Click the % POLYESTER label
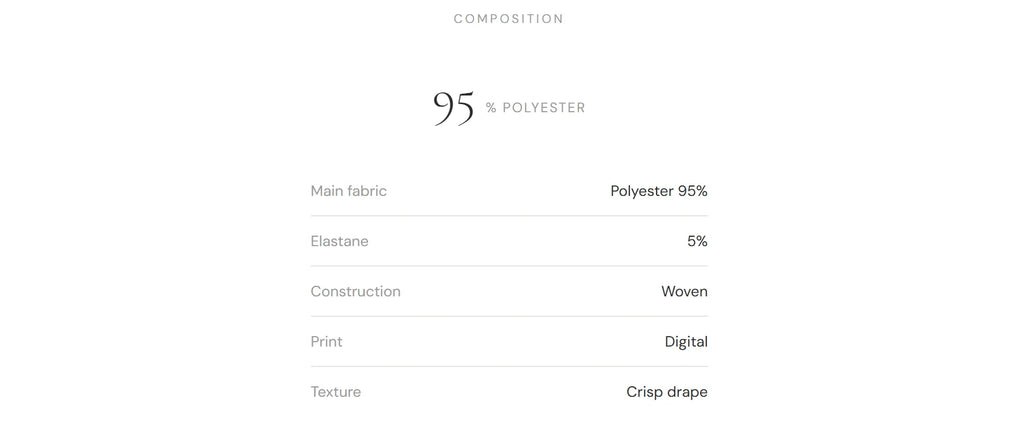This screenshot has width=1024, height=434. coord(536,108)
